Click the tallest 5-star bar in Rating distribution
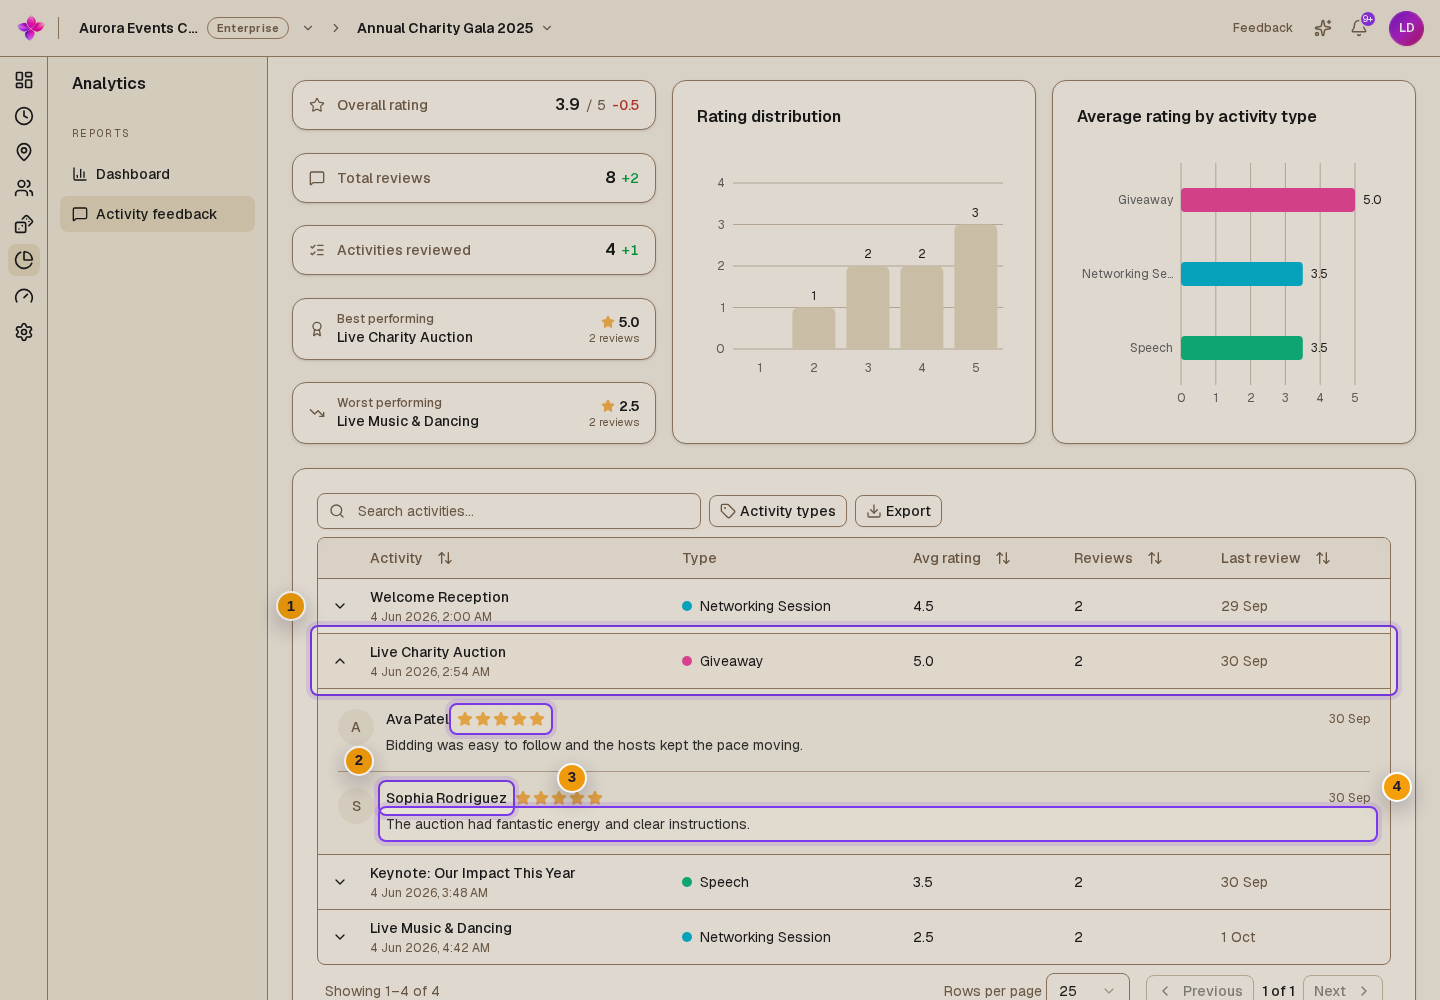 coord(976,287)
